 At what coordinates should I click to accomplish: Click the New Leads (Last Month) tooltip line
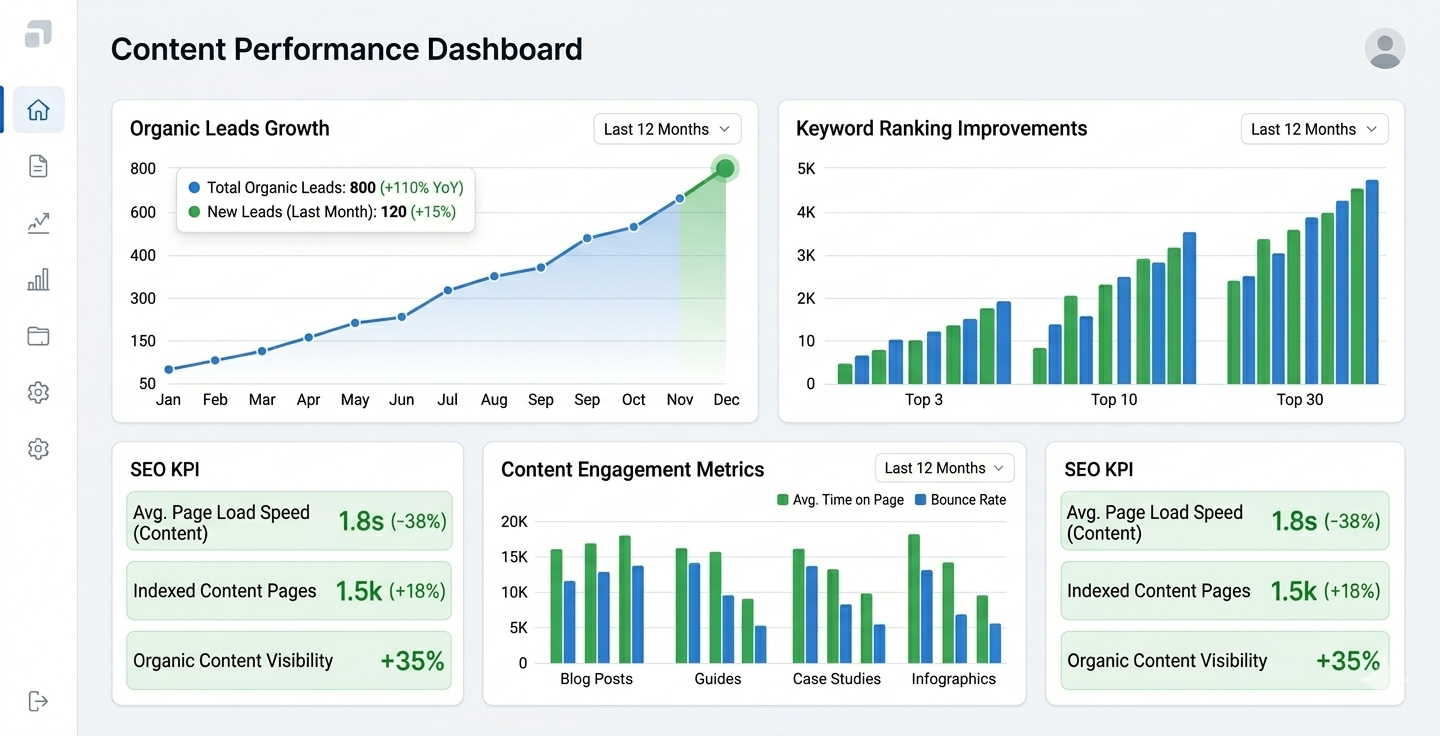click(x=322, y=212)
